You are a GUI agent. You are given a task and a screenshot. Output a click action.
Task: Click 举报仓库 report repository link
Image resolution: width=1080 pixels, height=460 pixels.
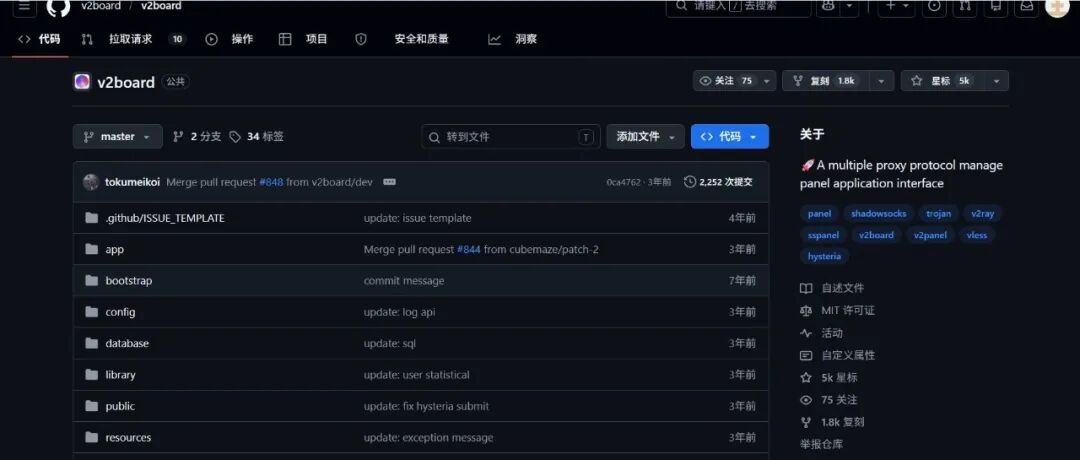coord(821,444)
